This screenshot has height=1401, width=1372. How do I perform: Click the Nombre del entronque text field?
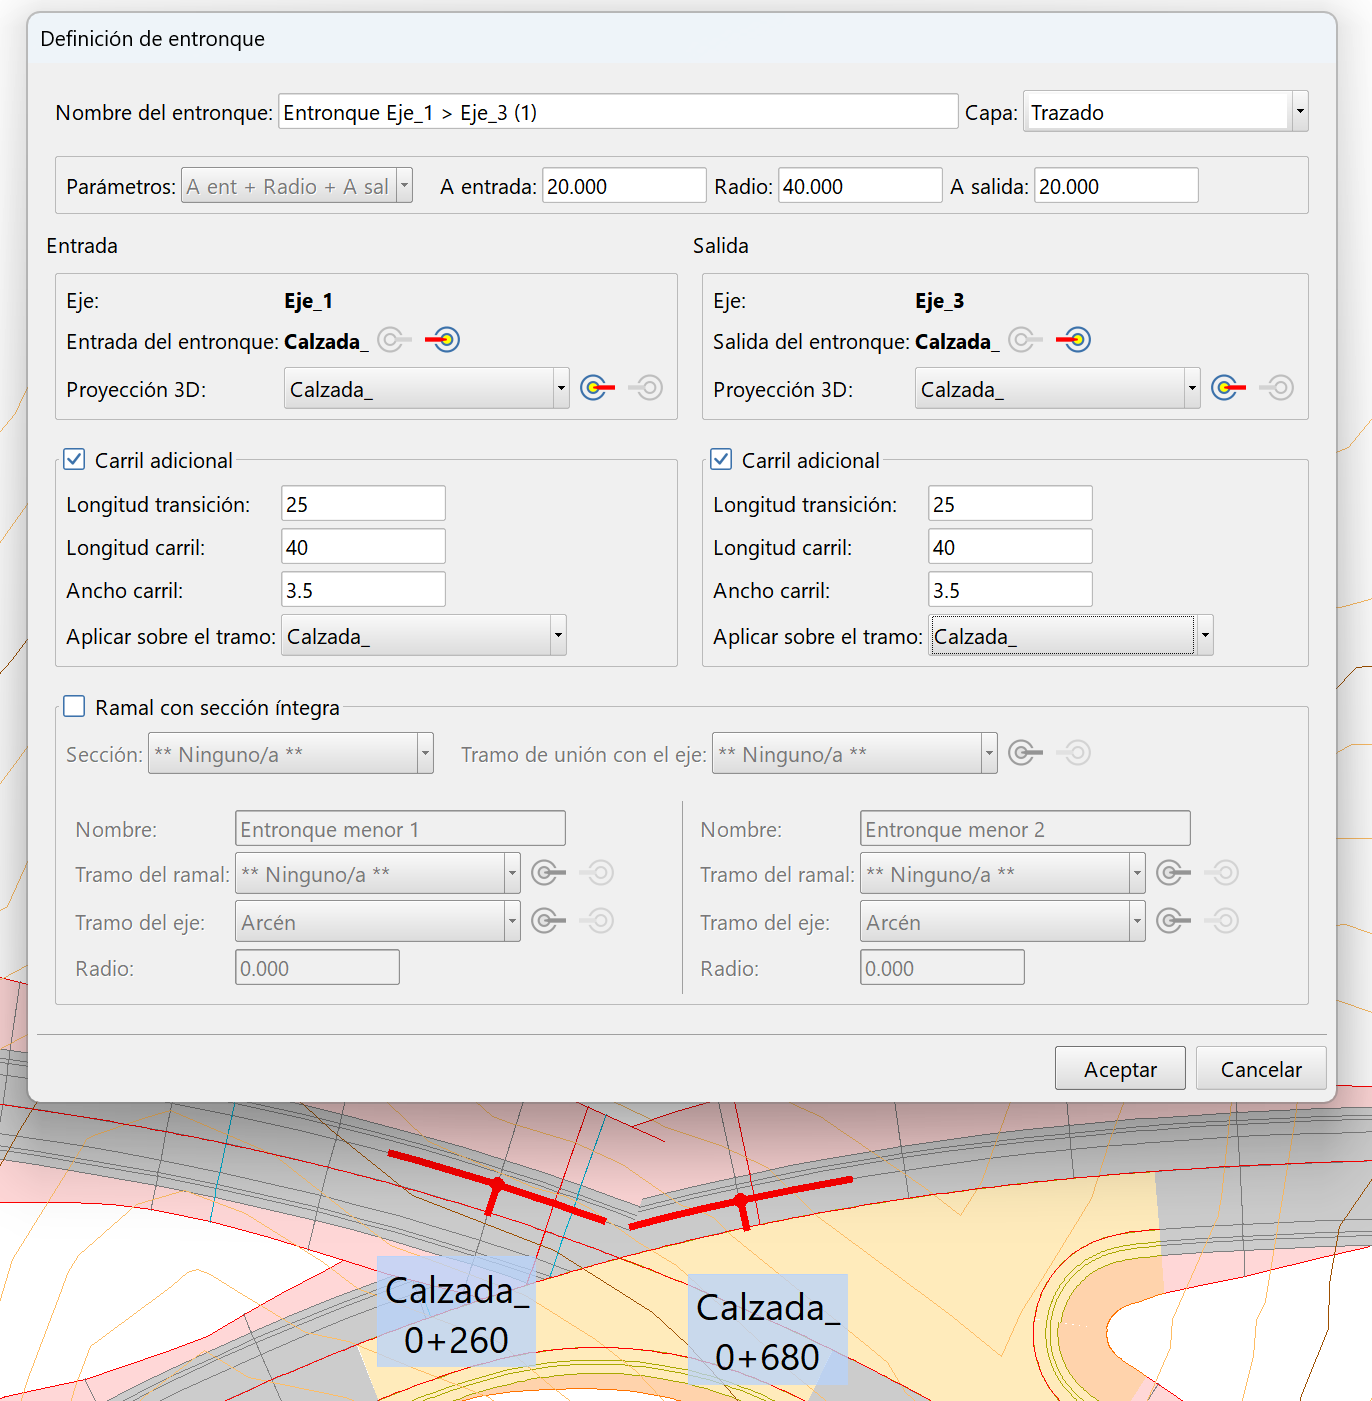pyautogui.click(x=617, y=112)
